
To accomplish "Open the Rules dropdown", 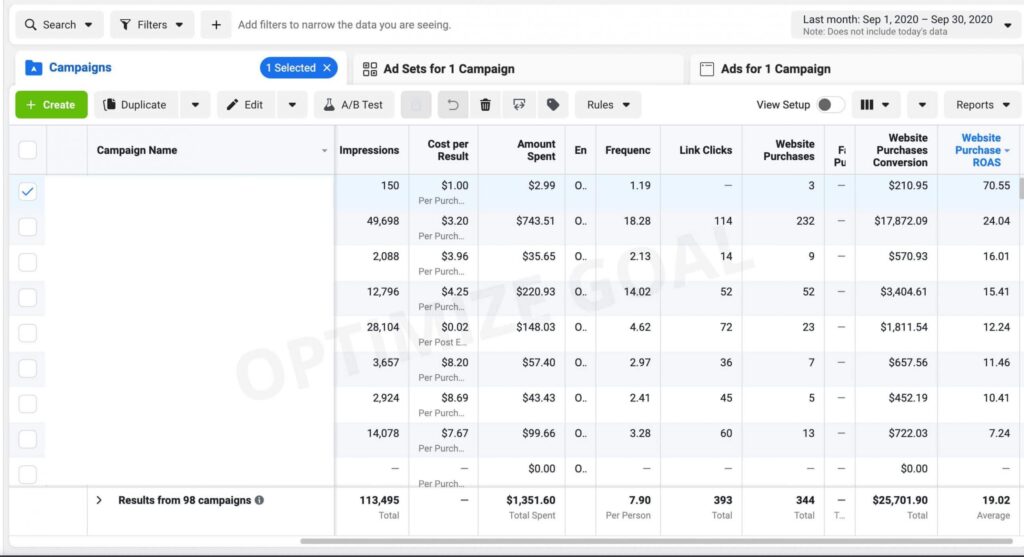I will tap(608, 104).
